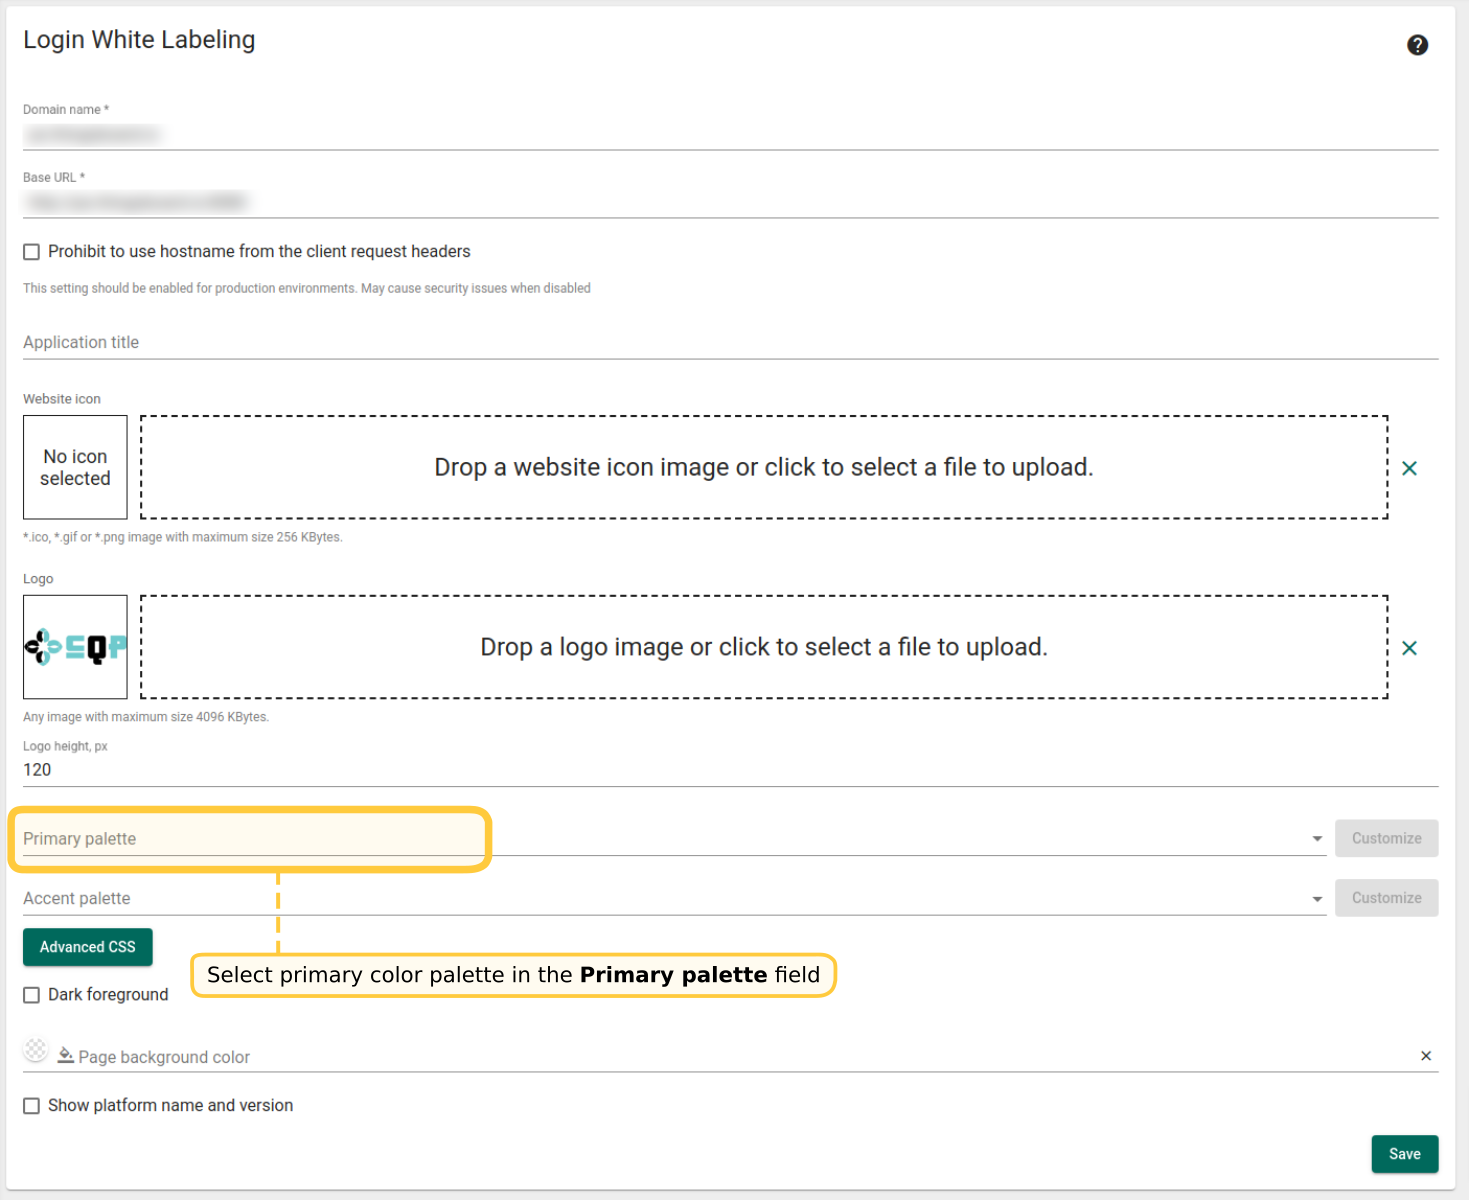Check Show platform name and version
Viewport: 1469px width, 1200px height.
click(32, 1106)
